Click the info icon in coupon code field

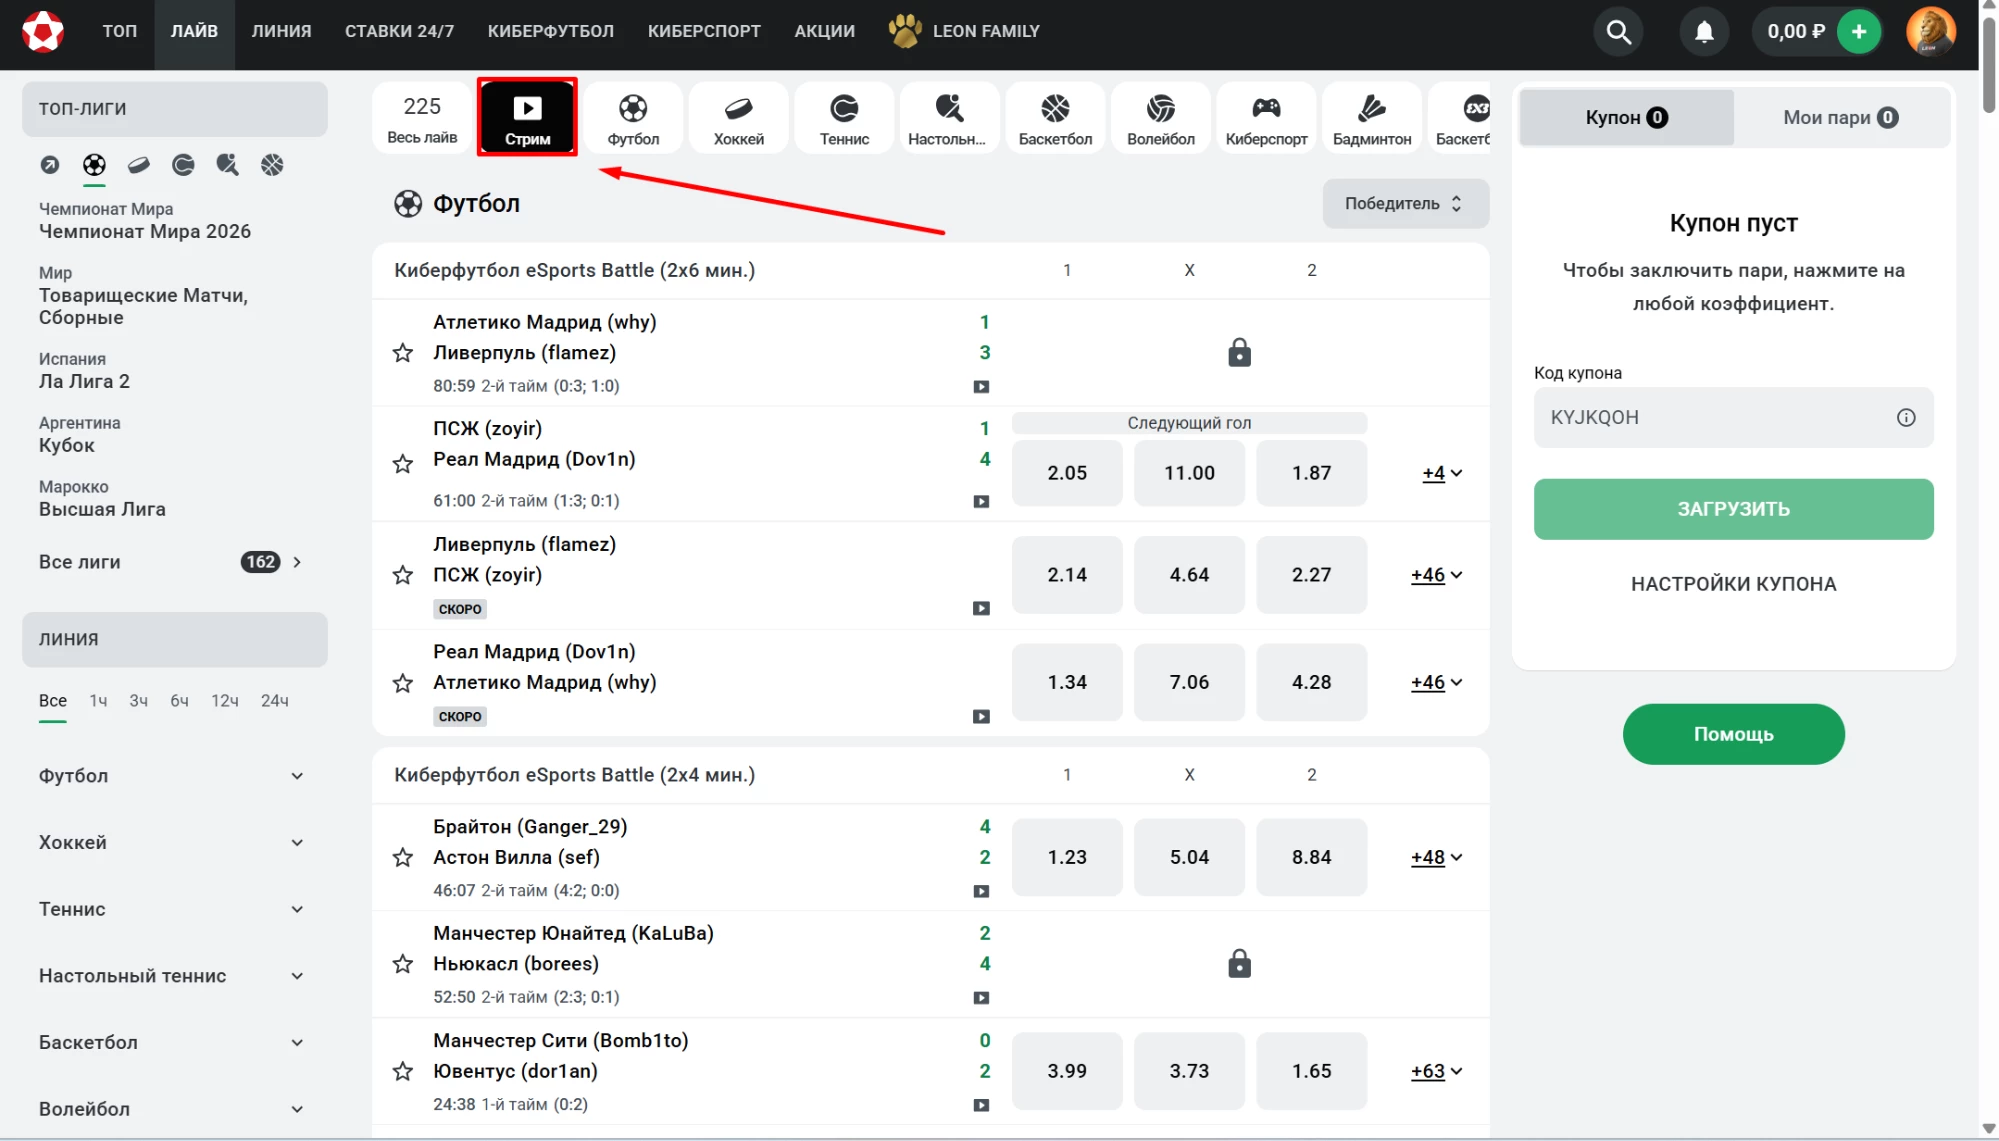(x=1906, y=418)
